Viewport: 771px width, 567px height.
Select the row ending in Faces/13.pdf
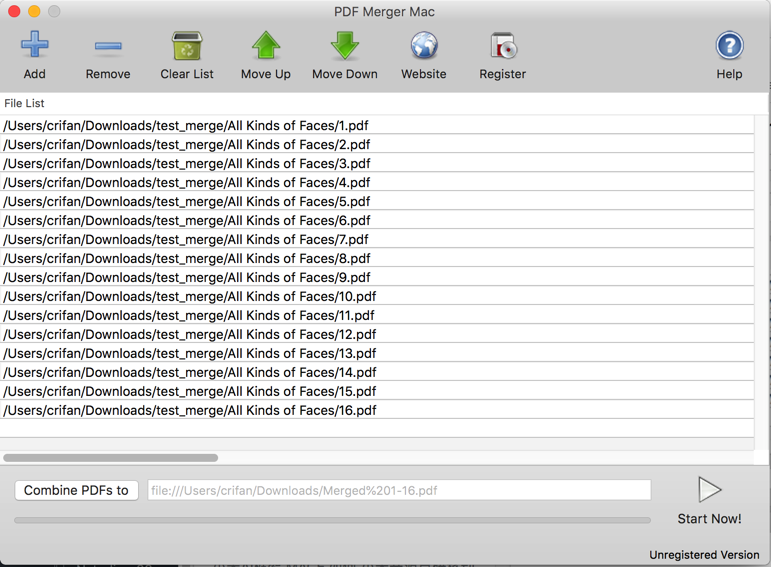(377, 353)
